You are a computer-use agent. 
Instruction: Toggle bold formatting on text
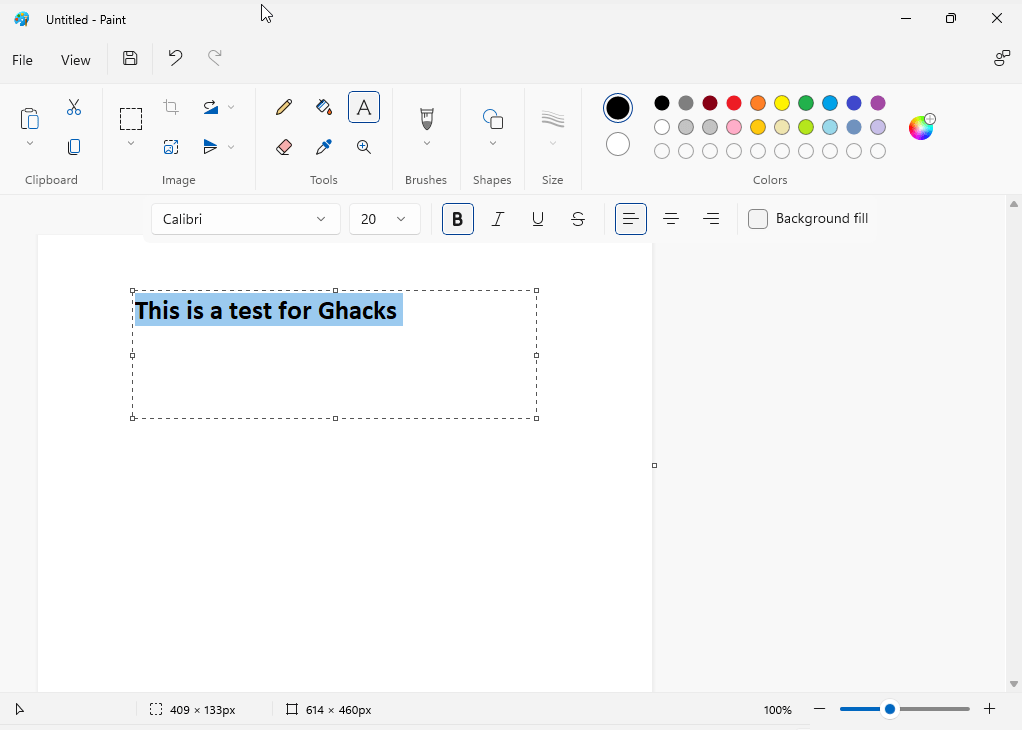click(x=457, y=219)
